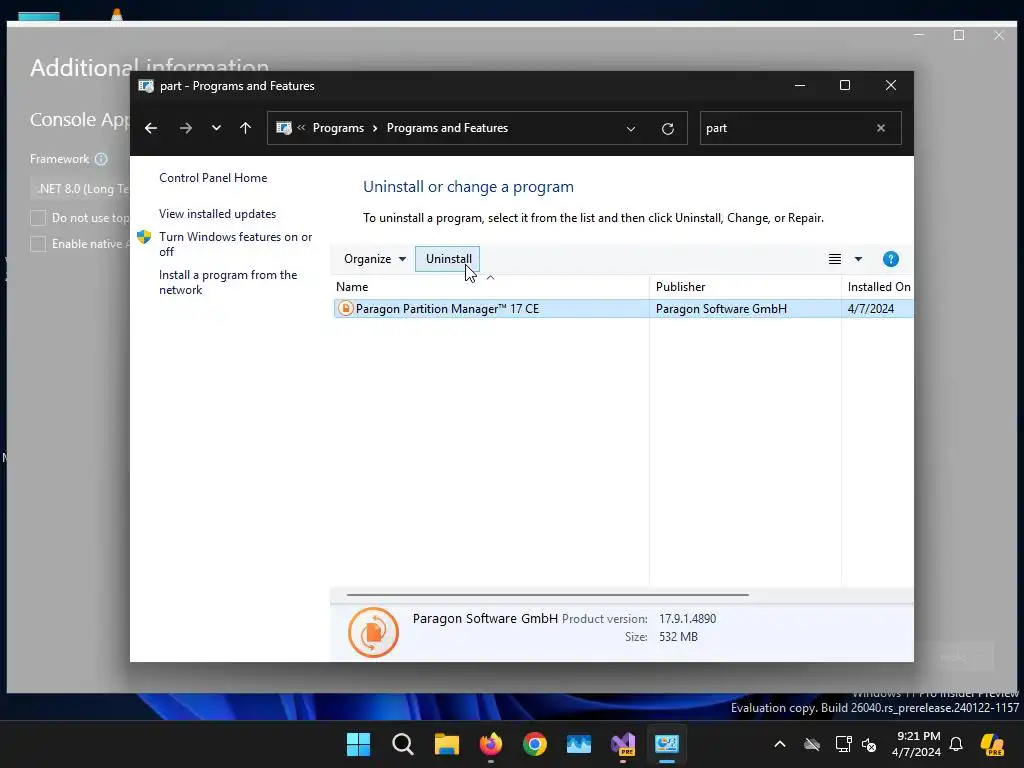
Task: Open Copilot Preview icon in taskbar corner
Action: [992, 744]
